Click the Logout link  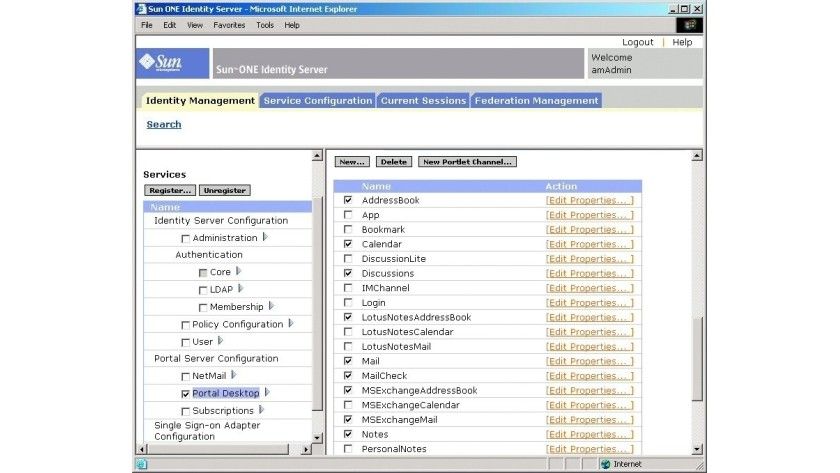pos(638,42)
